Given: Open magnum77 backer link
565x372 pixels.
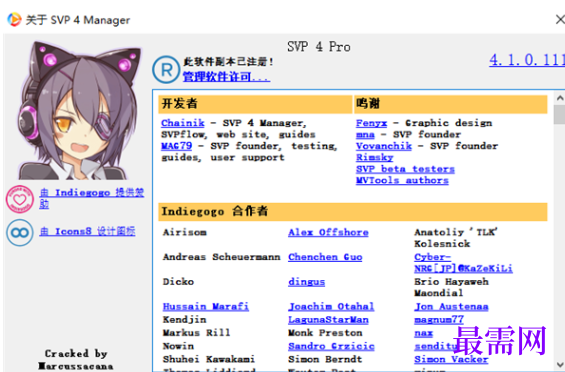Looking at the screenshot, I should coord(439,320).
